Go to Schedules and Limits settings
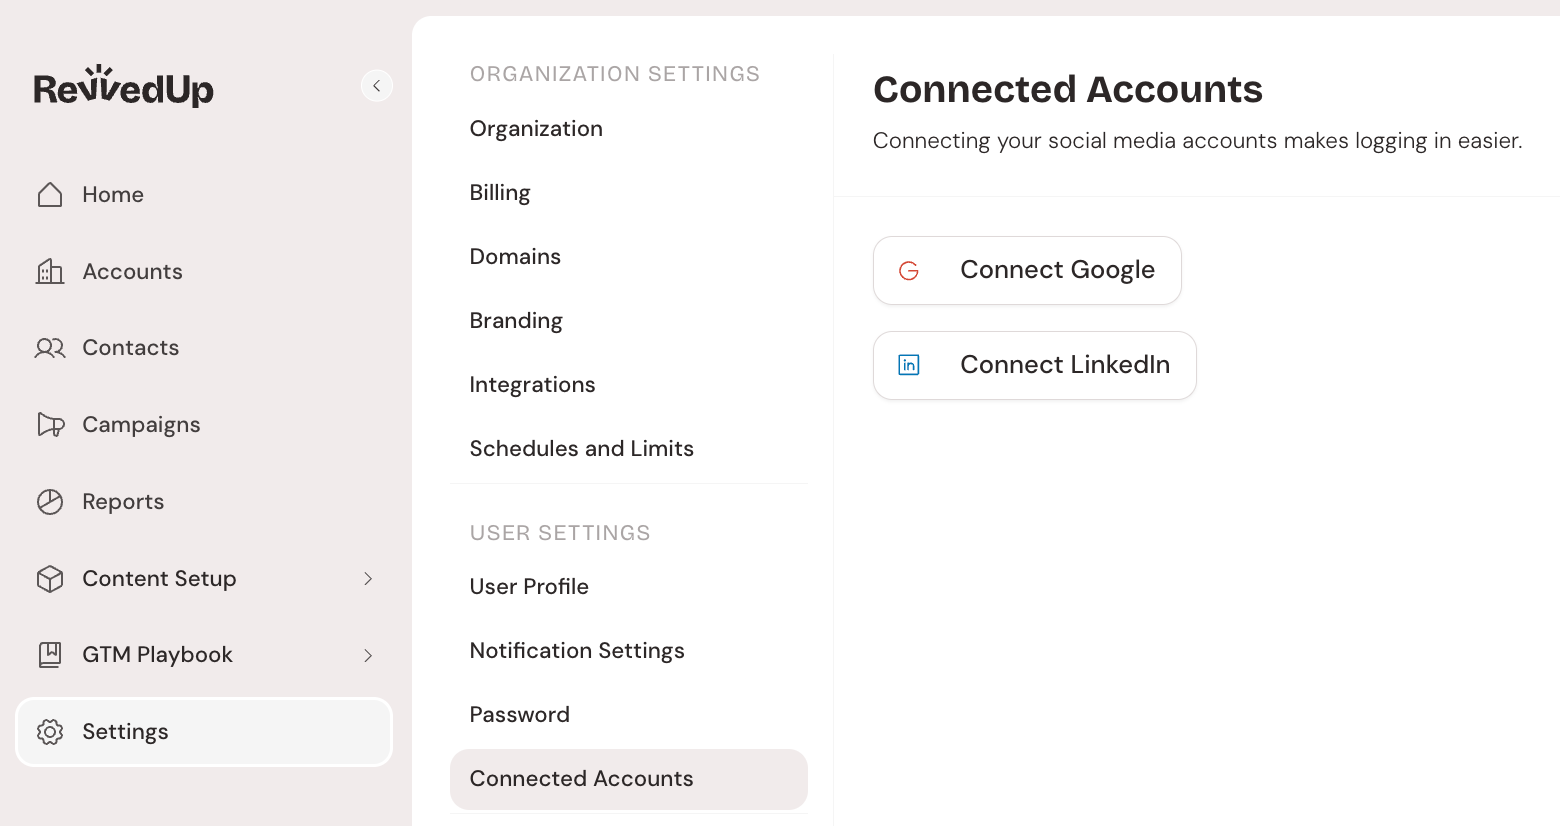This screenshot has height=826, width=1560. [581, 449]
